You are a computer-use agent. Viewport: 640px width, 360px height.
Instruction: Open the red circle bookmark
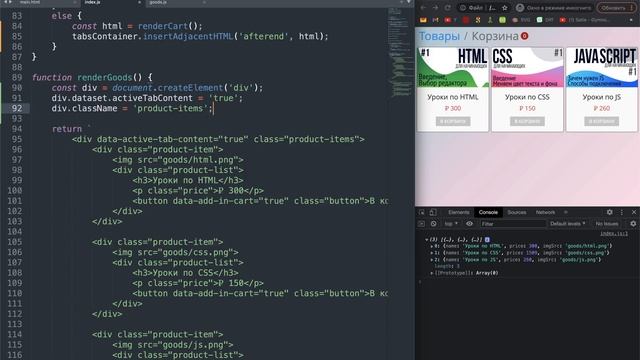point(466,20)
